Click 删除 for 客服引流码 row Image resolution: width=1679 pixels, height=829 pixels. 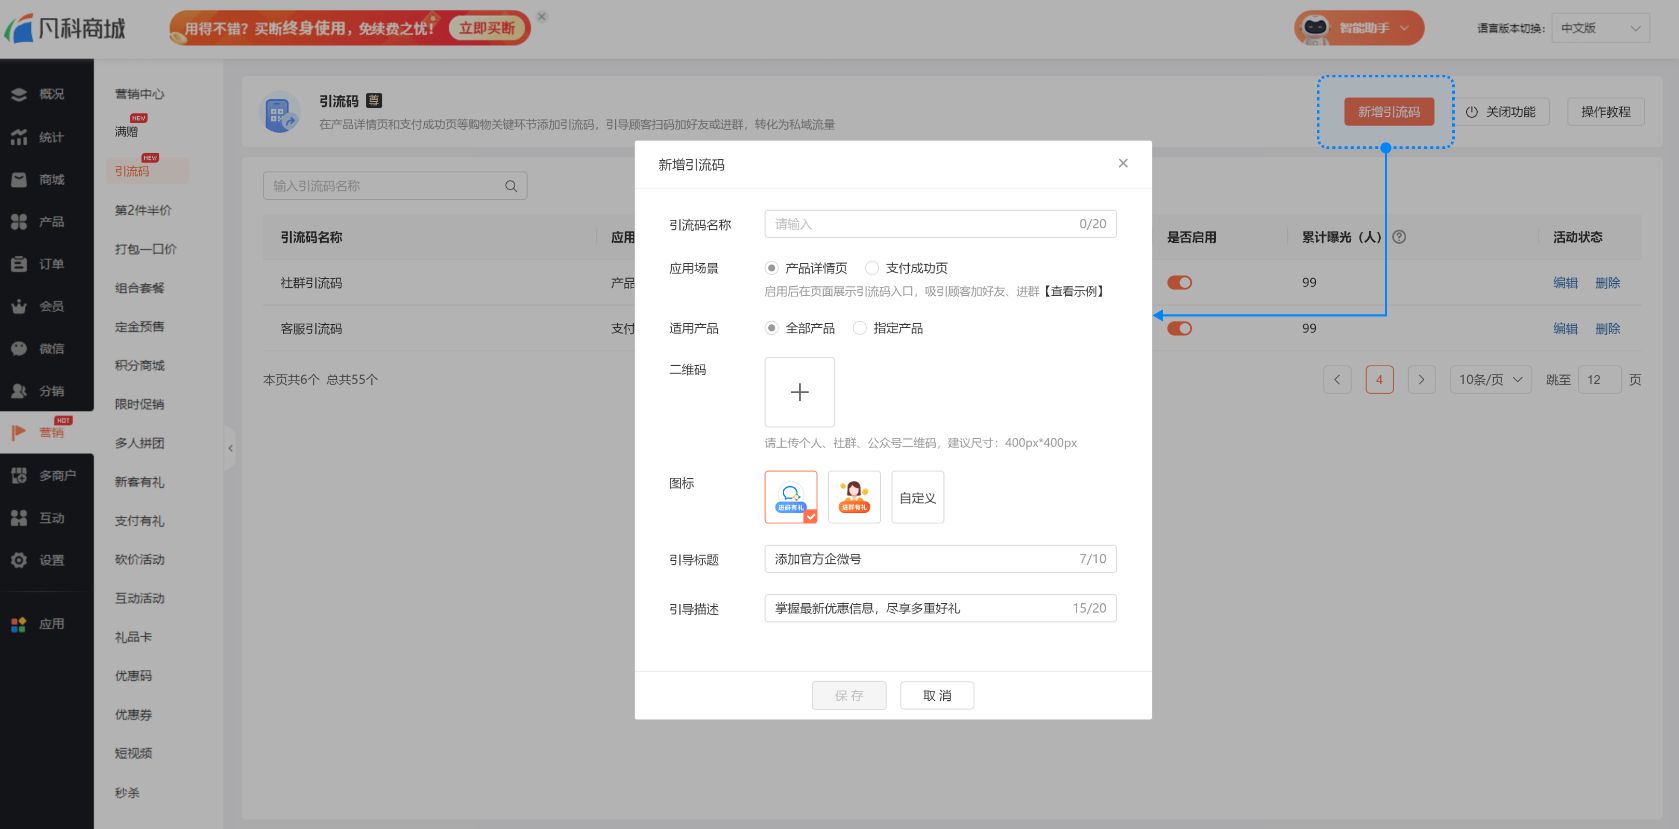click(1608, 329)
